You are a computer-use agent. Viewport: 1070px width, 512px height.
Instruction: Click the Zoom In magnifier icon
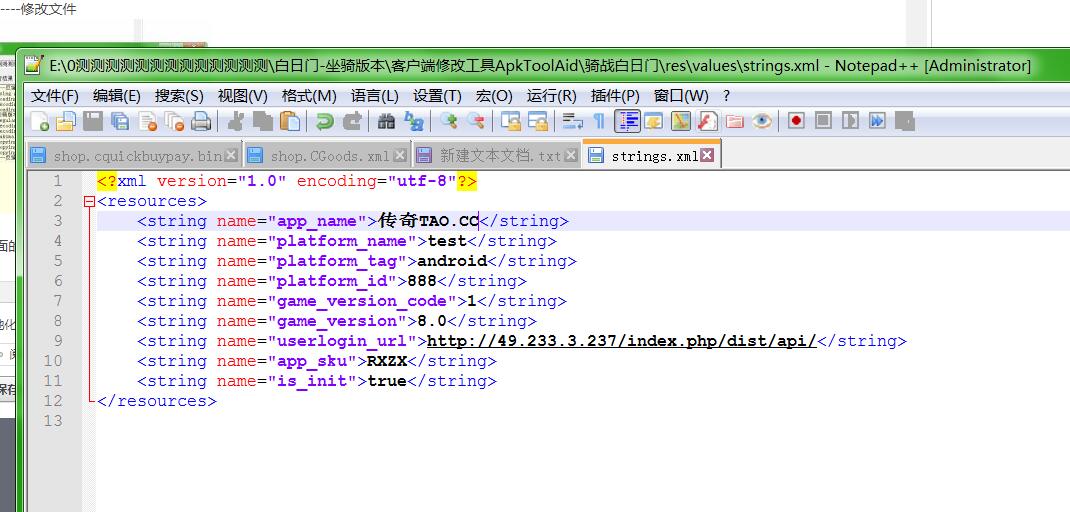449,121
